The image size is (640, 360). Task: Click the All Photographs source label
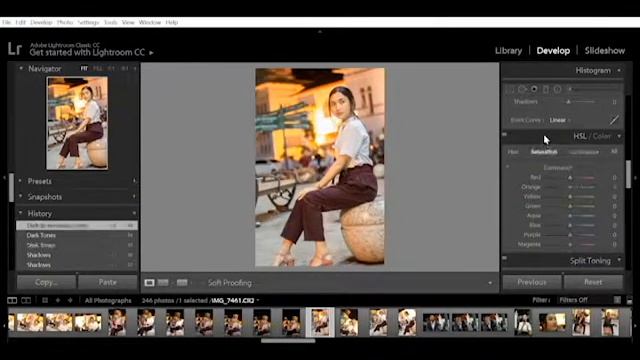pos(108,300)
